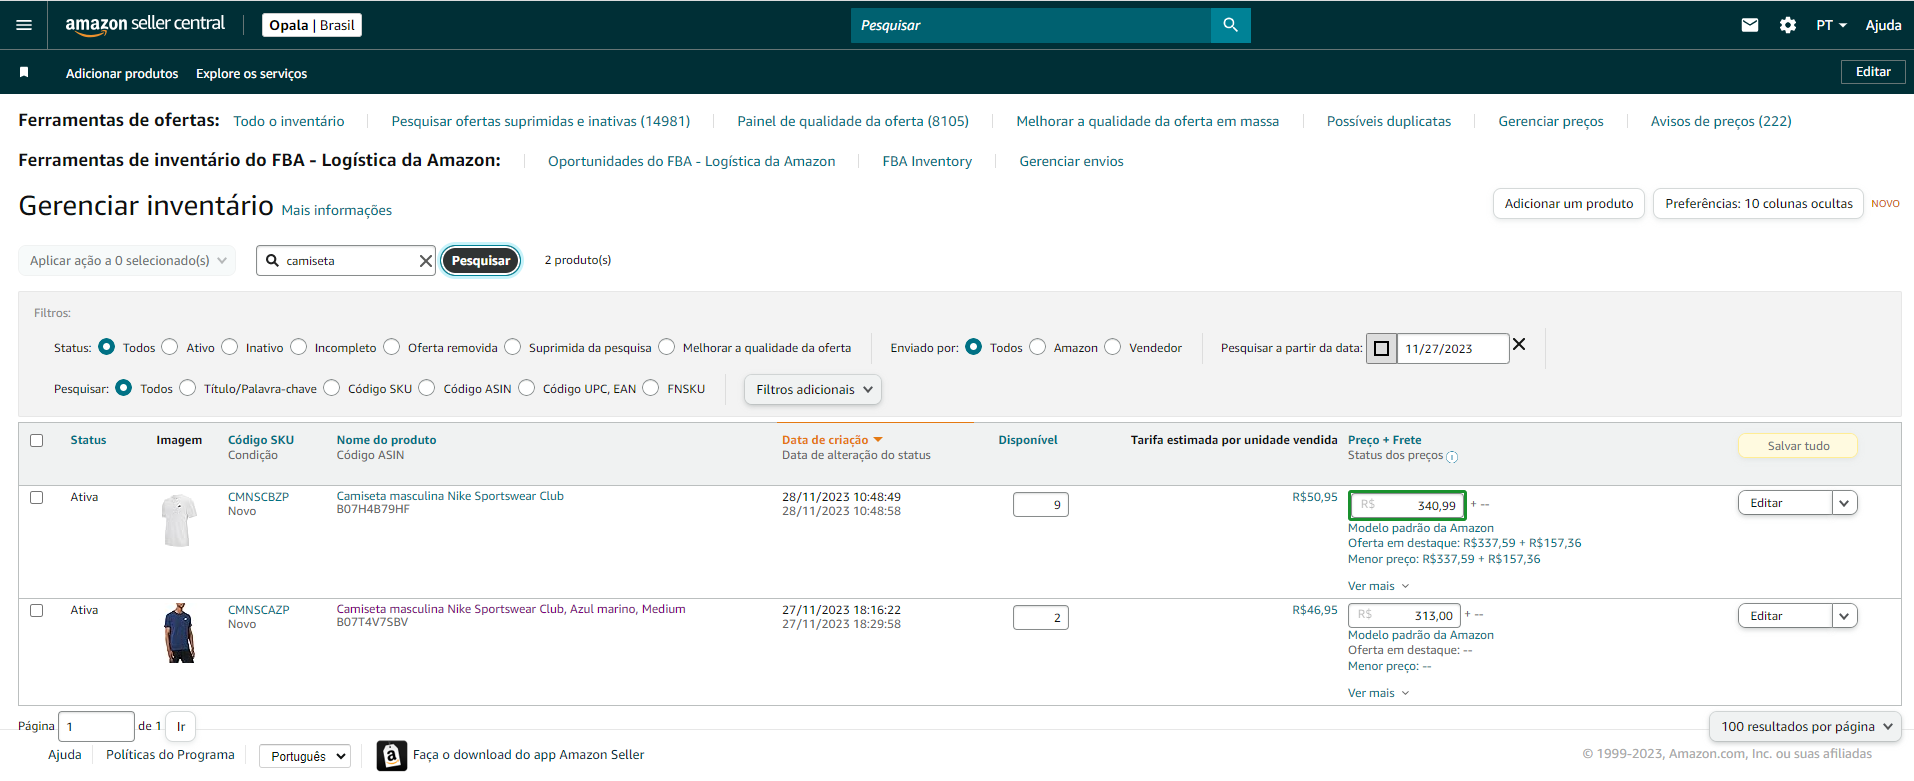Click top-right Editar button
The image size is (1914, 781).
click(1873, 72)
